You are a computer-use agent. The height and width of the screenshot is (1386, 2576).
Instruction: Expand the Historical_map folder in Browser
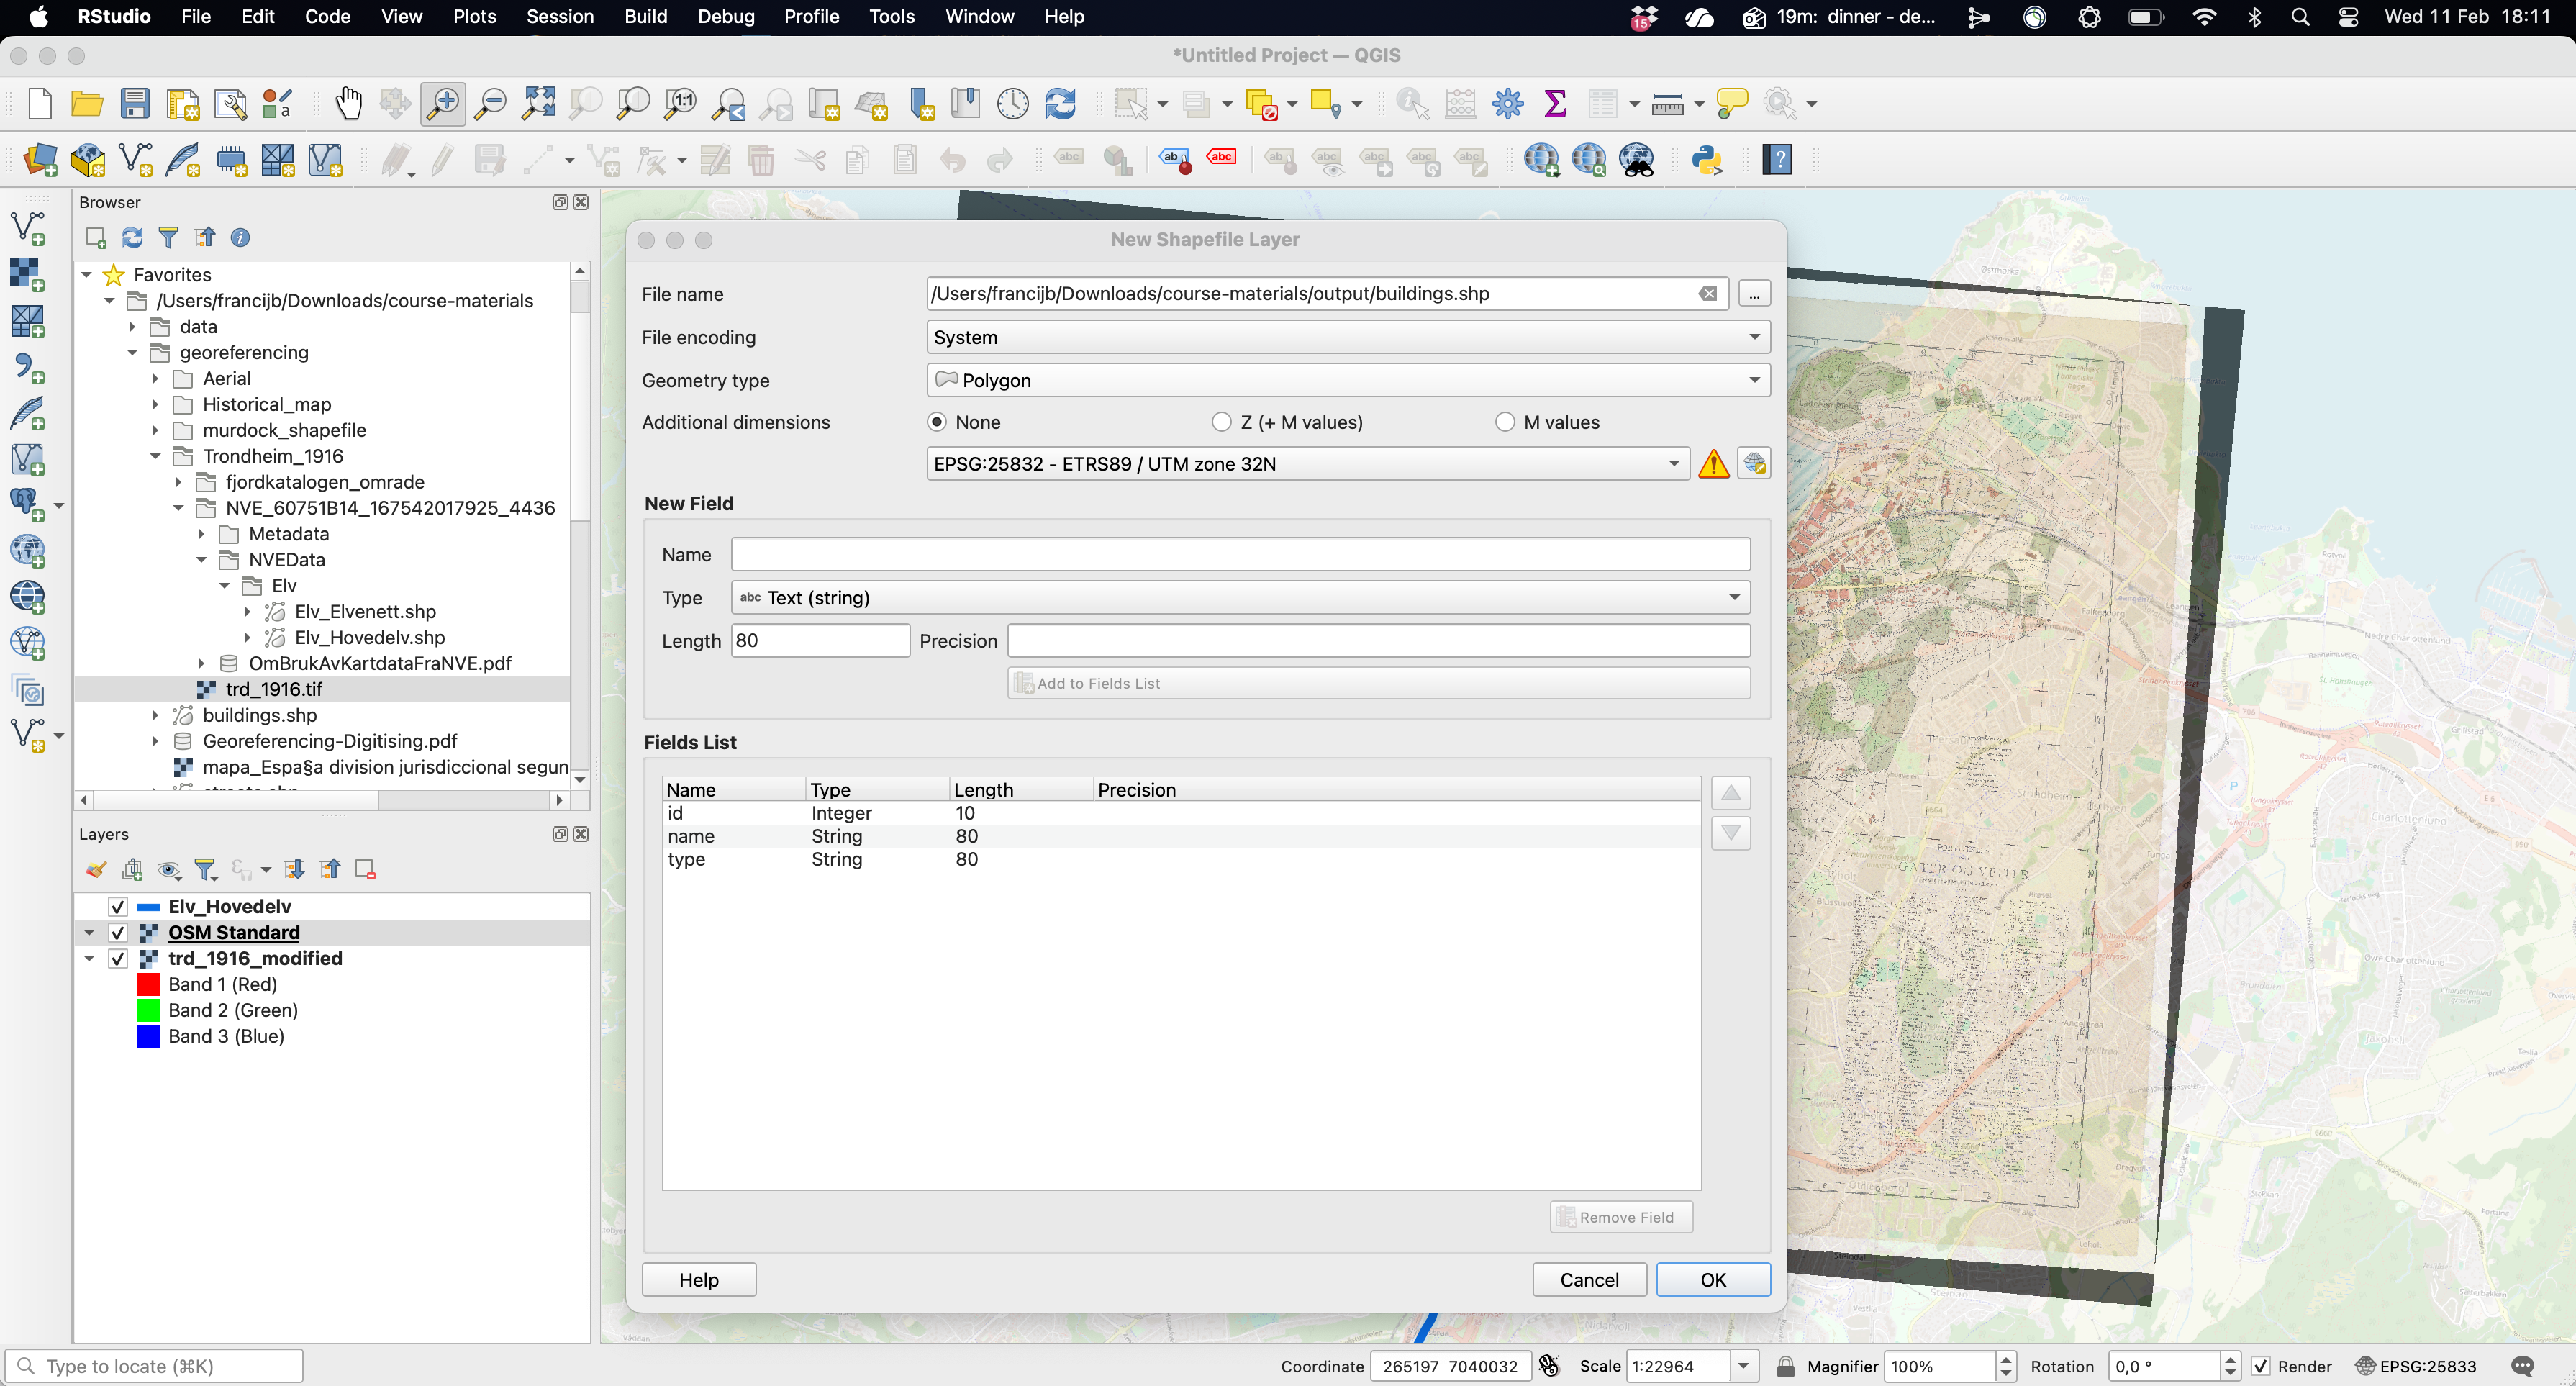155,405
